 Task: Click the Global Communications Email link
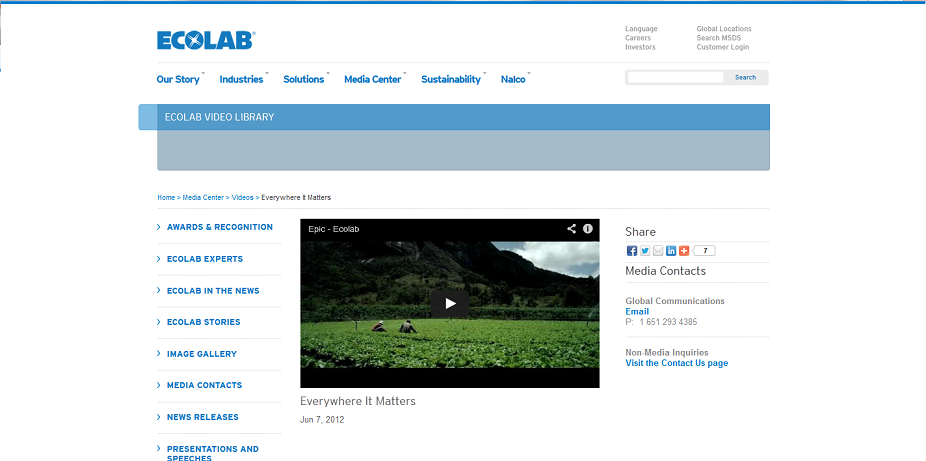coord(637,312)
